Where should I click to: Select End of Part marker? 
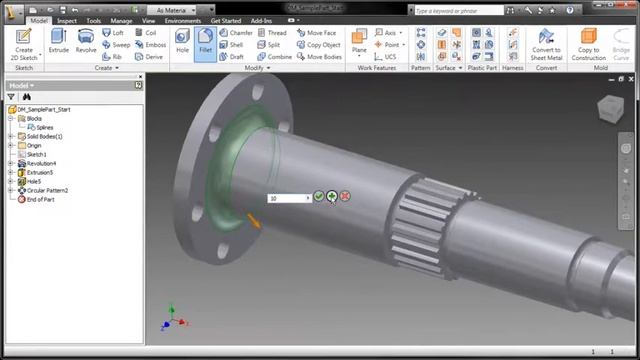[36, 199]
